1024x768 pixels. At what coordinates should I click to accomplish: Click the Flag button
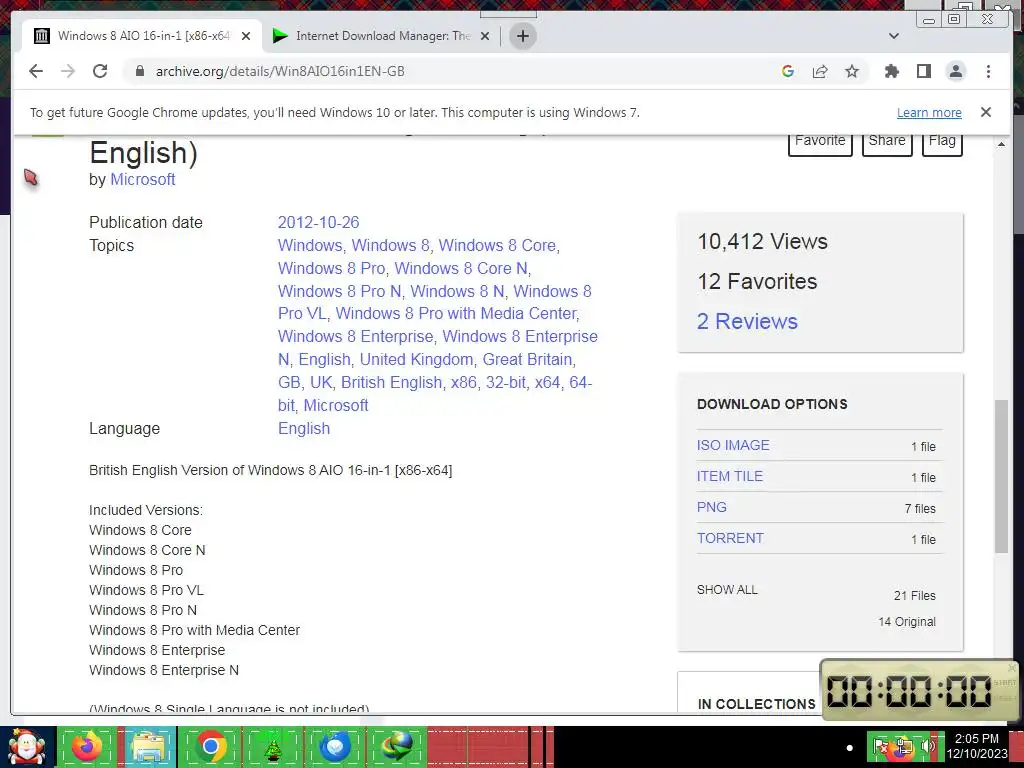(x=942, y=141)
